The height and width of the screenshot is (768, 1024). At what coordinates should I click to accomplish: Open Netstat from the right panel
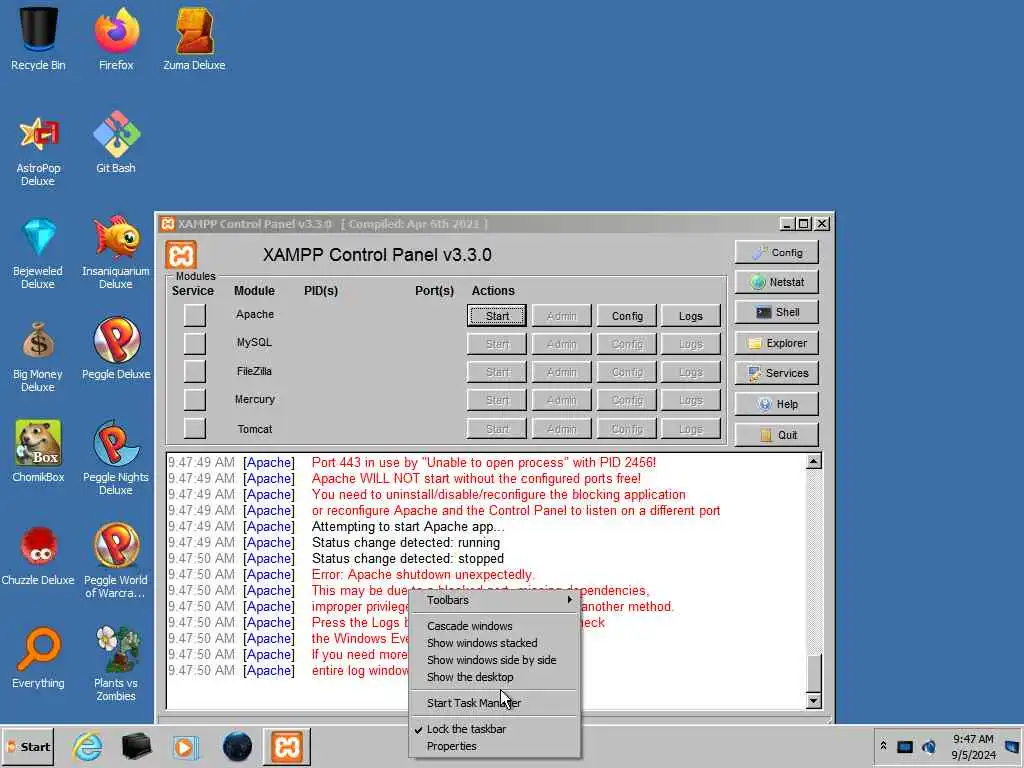[776, 282]
